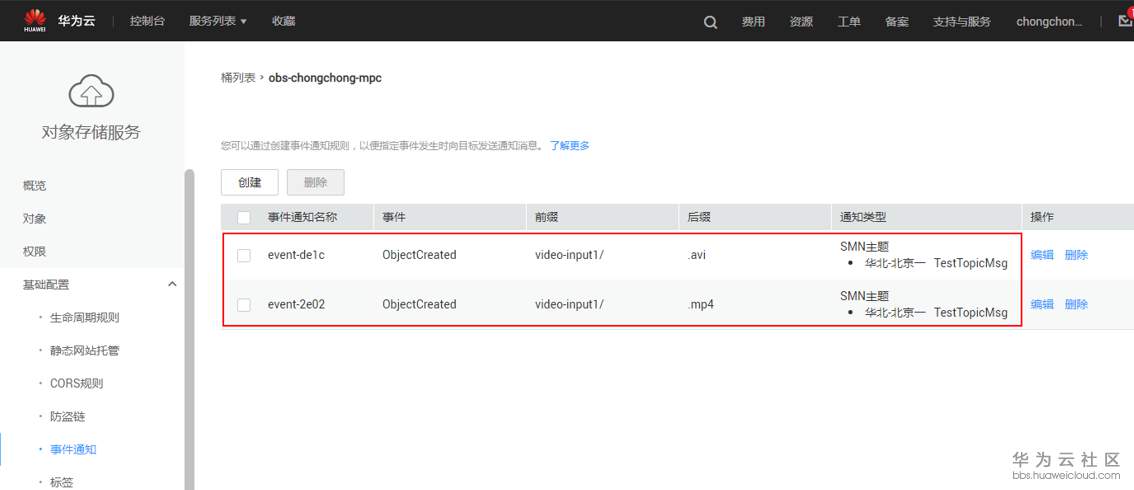The width and height of the screenshot is (1134, 490).
Task: Tick the event-2e02 row checkbox
Action: pos(244,305)
